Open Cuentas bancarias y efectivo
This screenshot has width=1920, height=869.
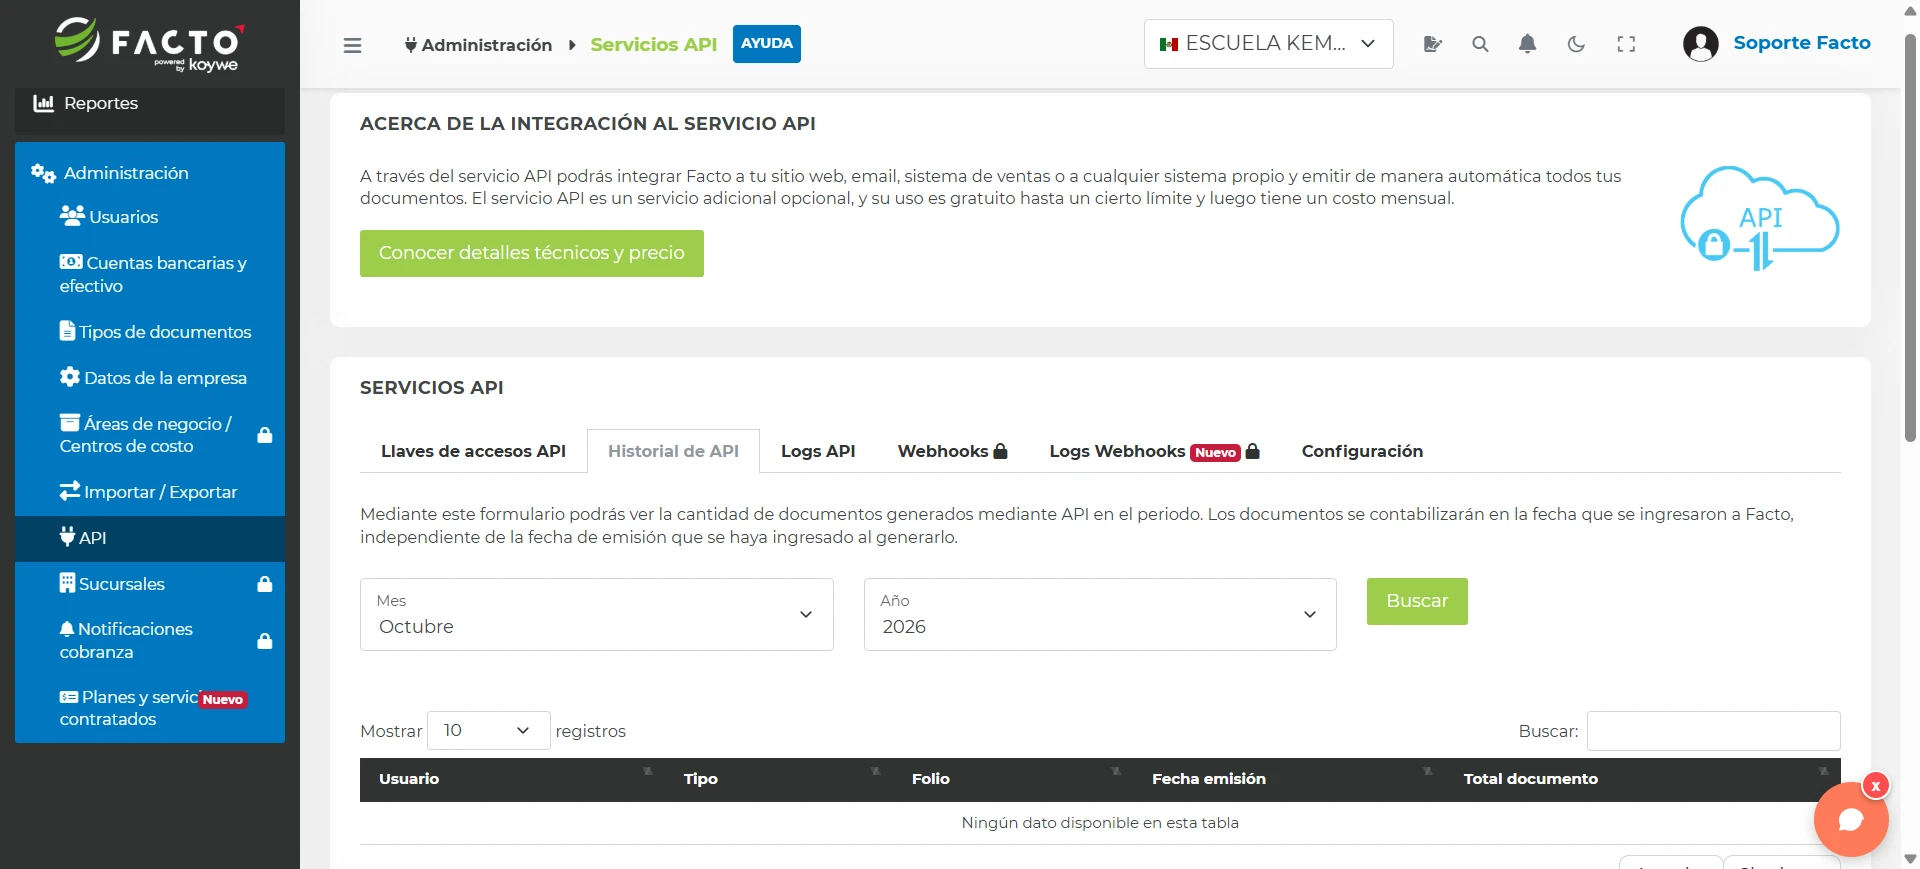click(150, 274)
